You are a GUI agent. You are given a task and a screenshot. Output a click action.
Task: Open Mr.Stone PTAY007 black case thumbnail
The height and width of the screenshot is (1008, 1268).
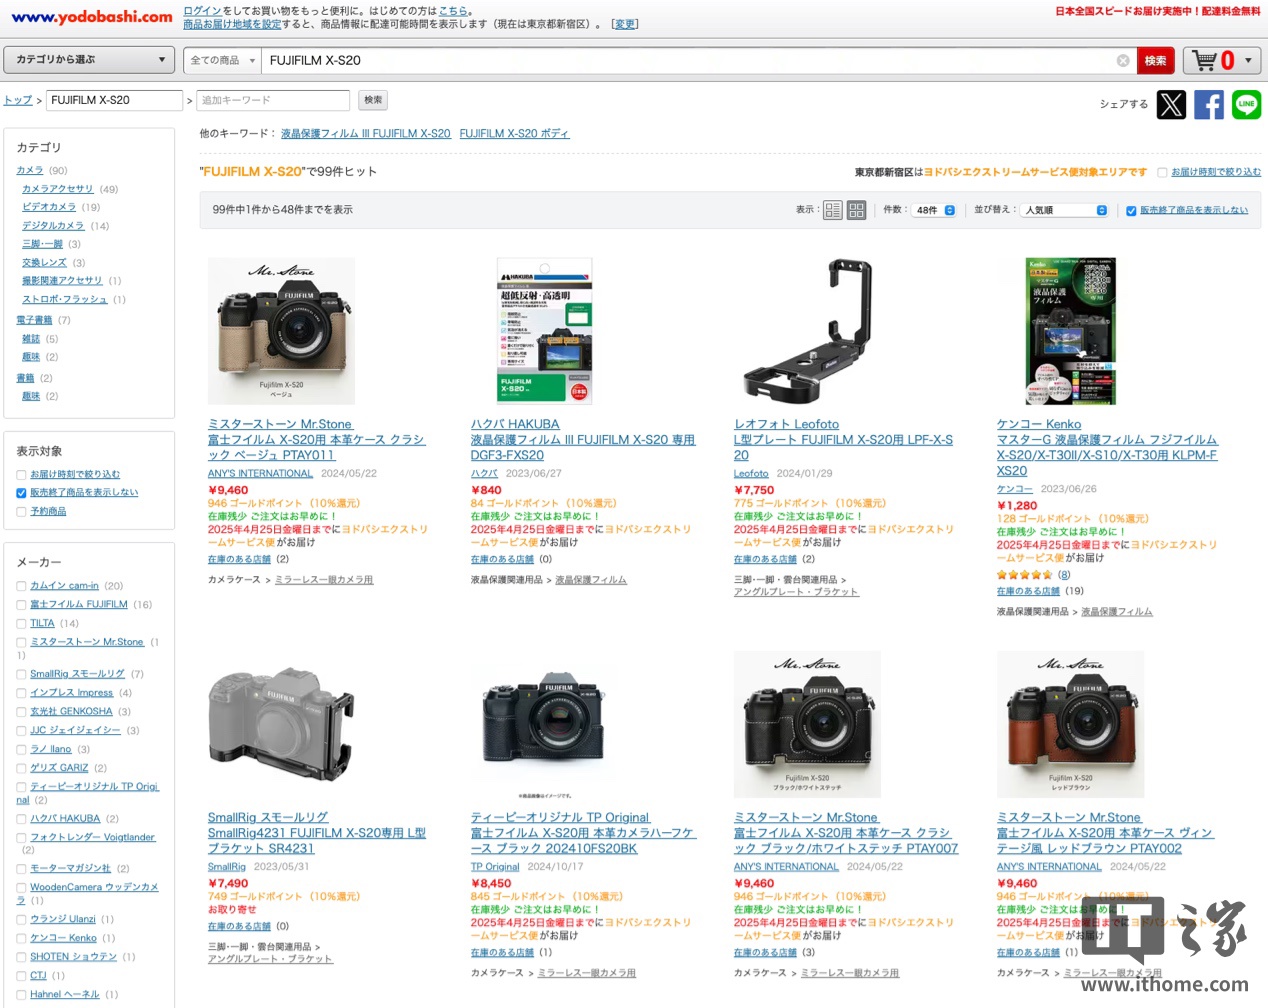click(x=807, y=724)
